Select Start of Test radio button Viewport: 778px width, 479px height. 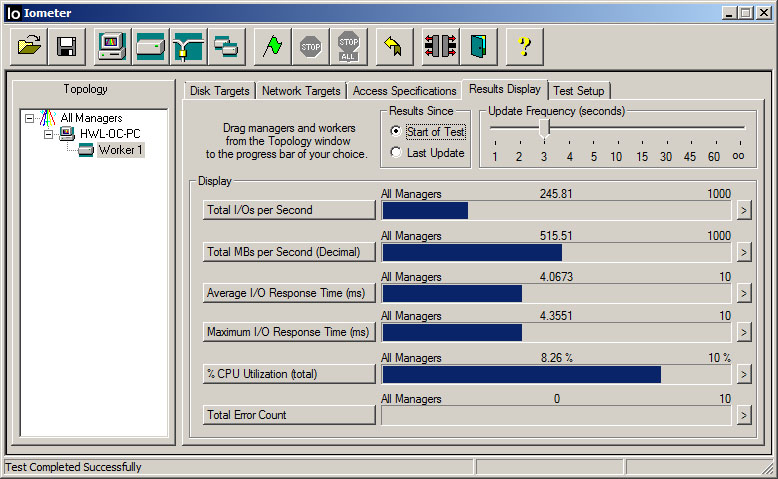coord(395,131)
